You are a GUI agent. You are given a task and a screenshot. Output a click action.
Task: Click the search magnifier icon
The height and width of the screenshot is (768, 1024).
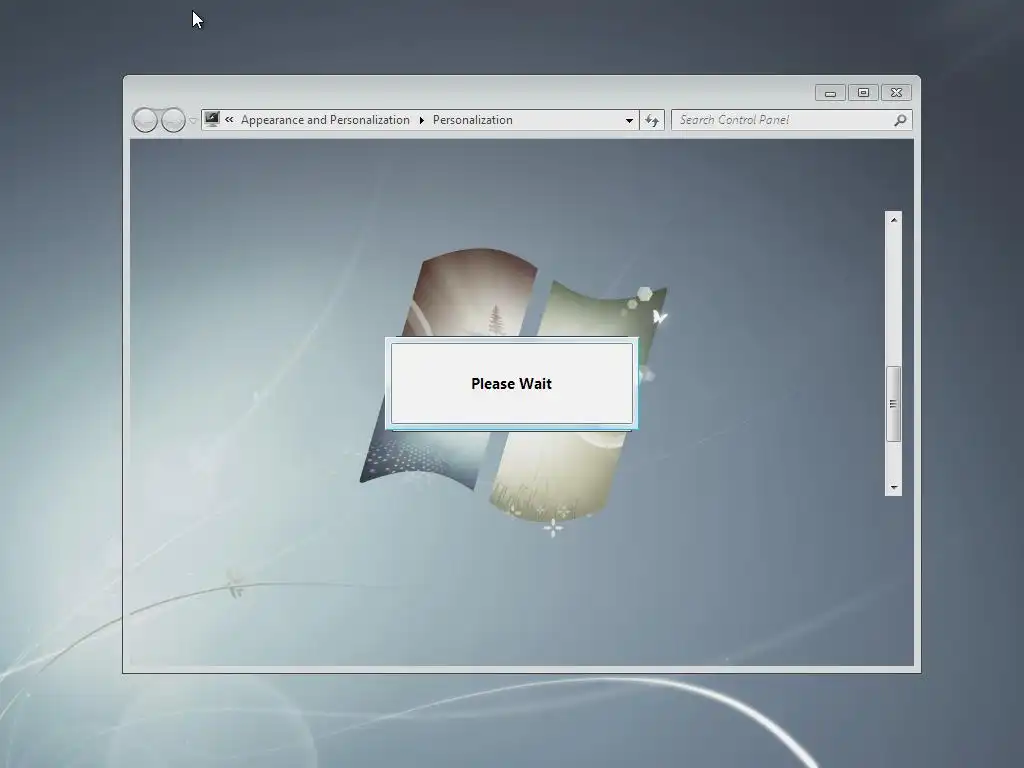point(900,120)
